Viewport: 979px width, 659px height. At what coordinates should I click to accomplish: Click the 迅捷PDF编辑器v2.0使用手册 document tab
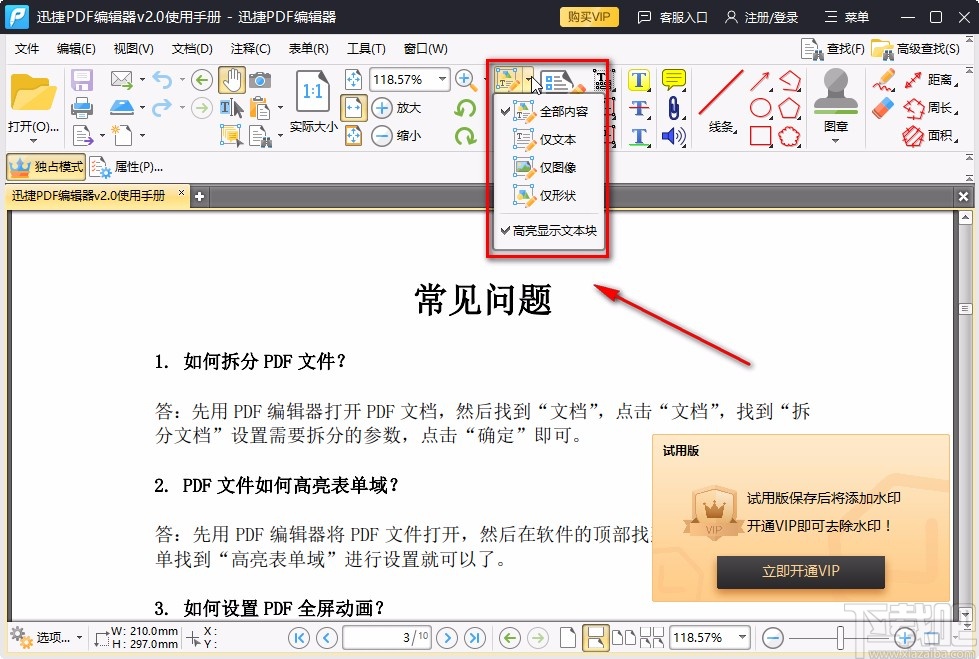pyautogui.click(x=95, y=196)
